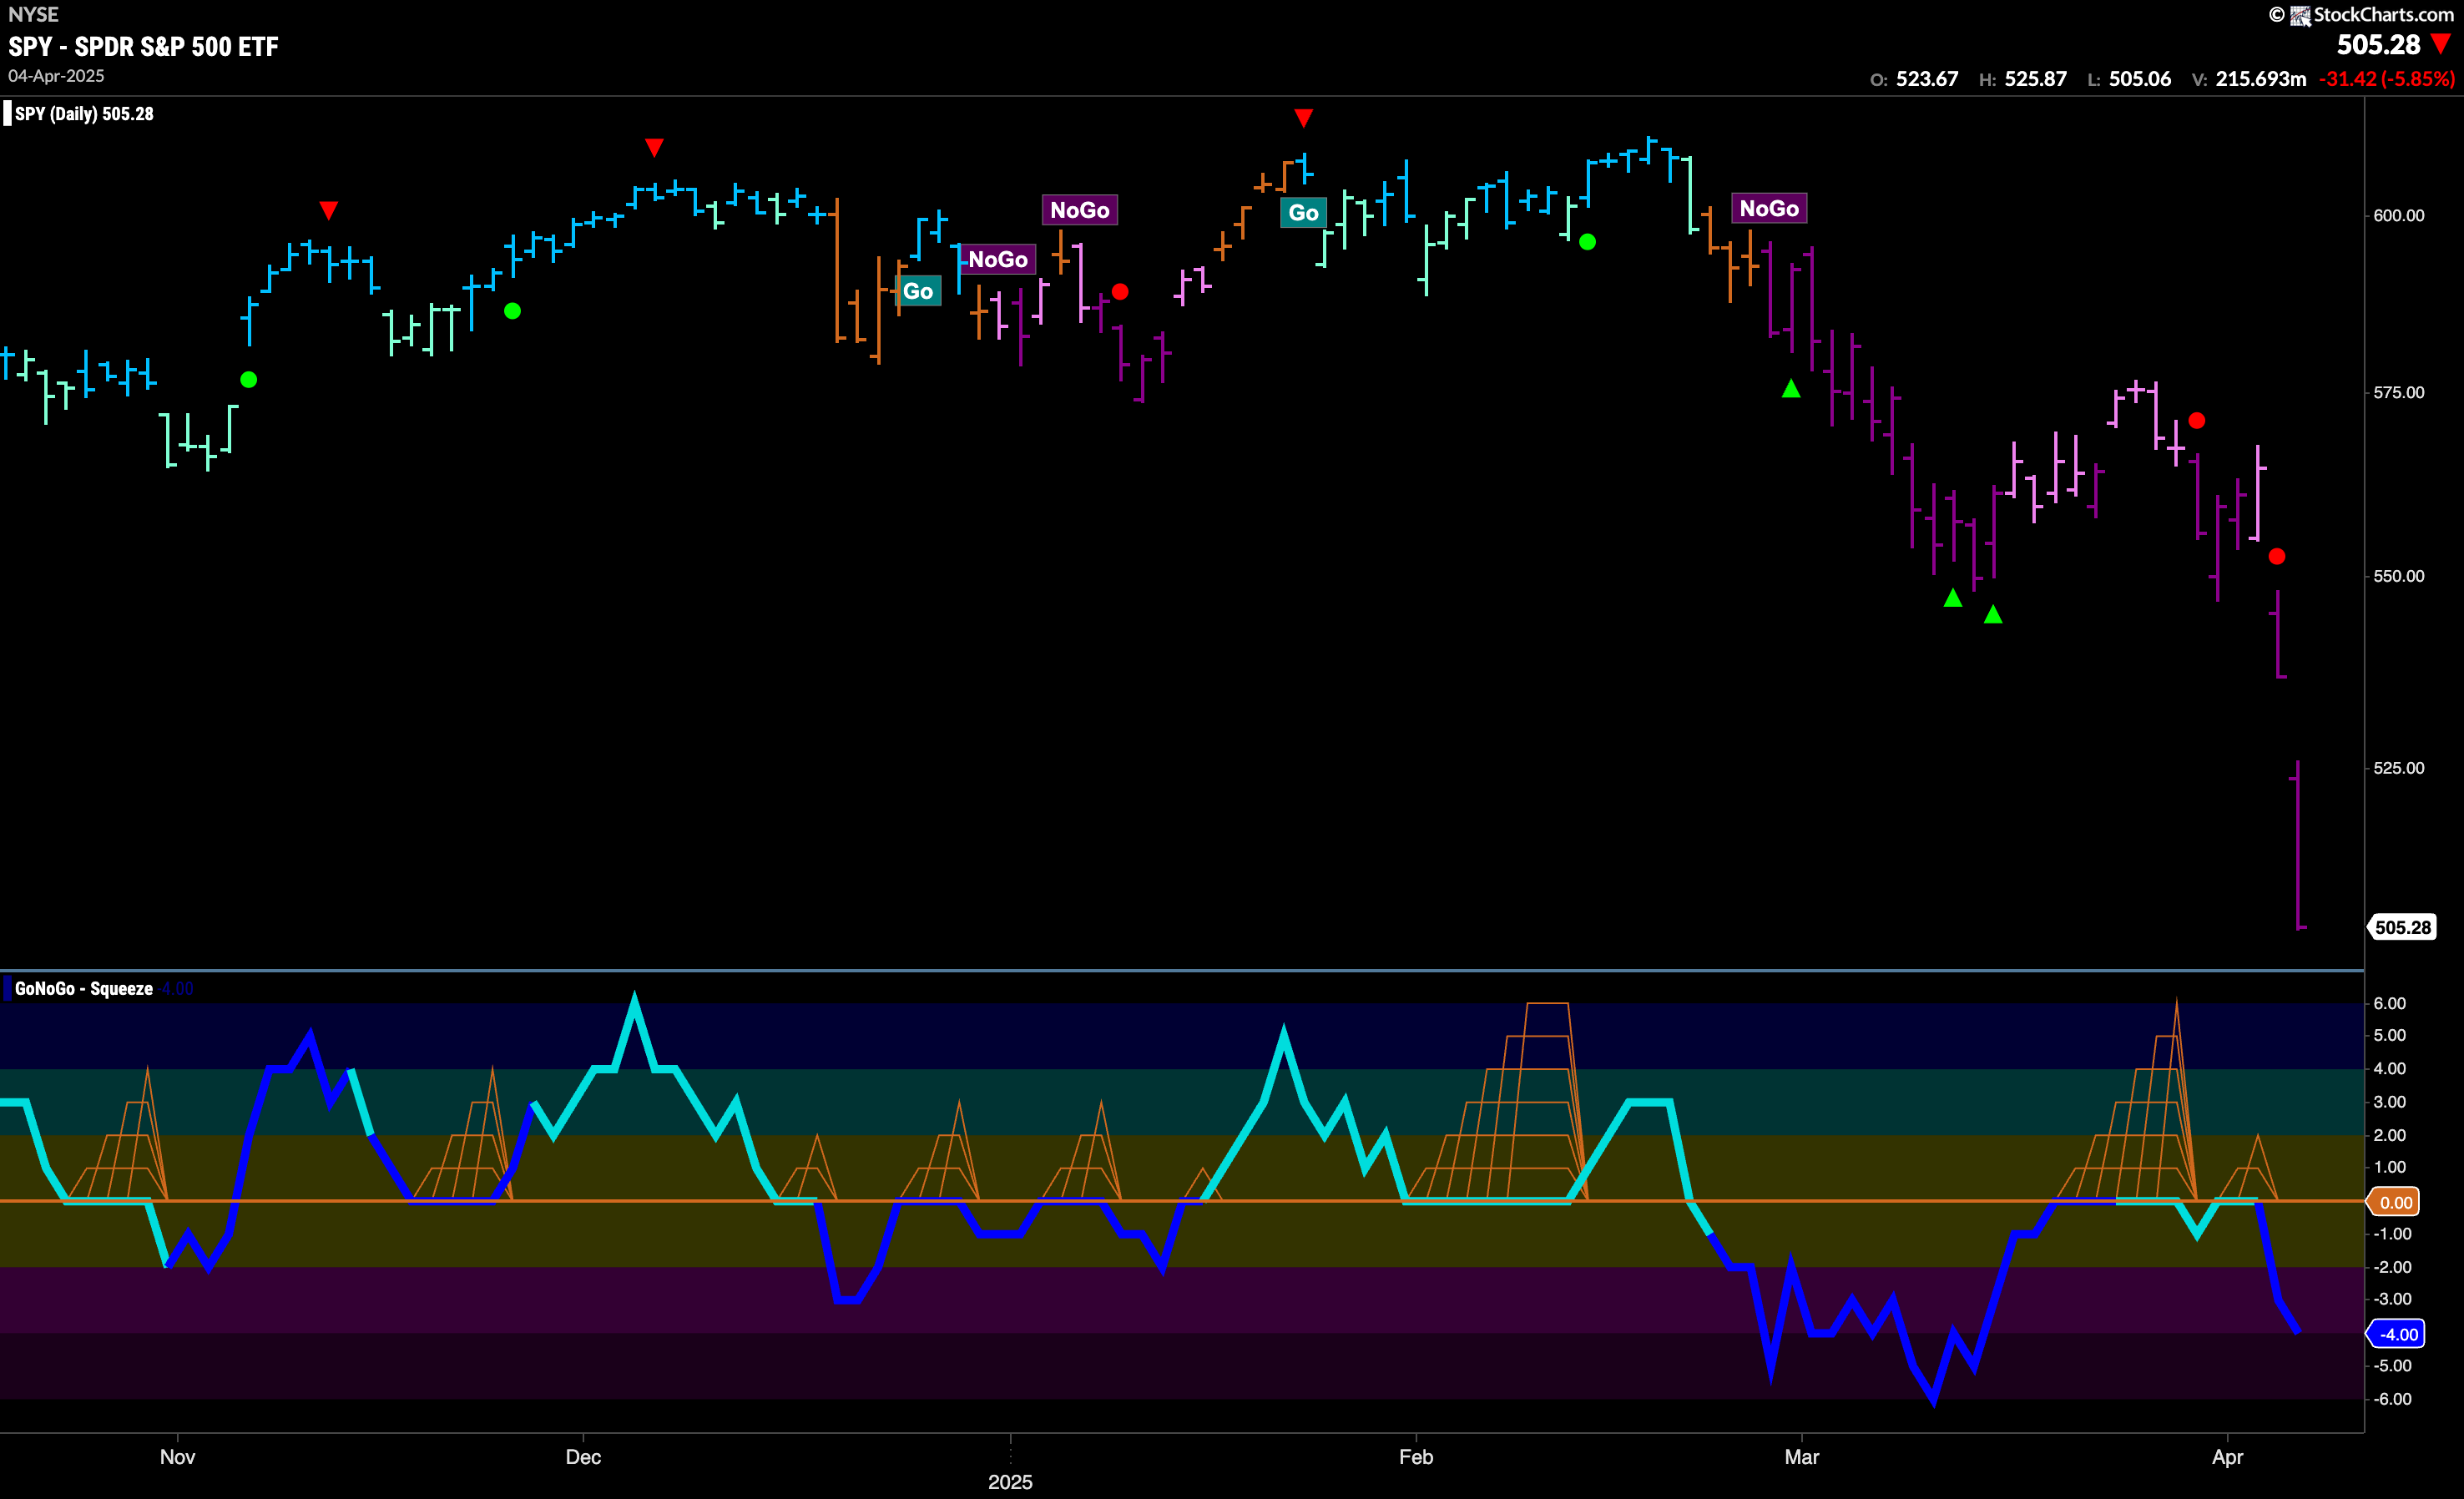
Task: Select the red circle beside the late-March pink bars
Action: tap(2197, 421)
